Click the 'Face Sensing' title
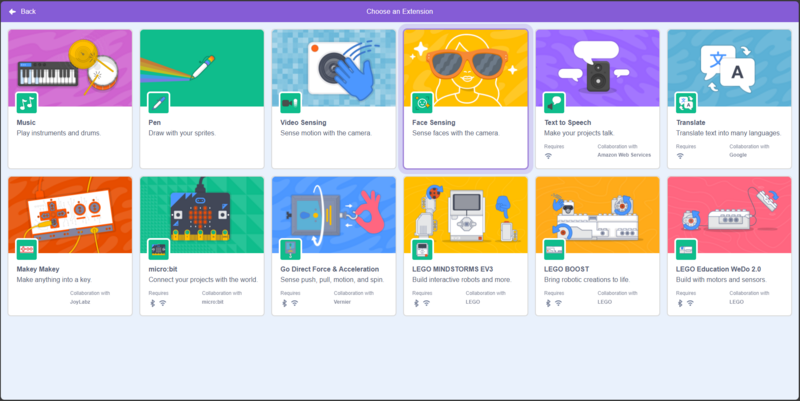Image resolution: width=800 pixels, height=401 pixels. pyautogui.click(x=434, y=122)
